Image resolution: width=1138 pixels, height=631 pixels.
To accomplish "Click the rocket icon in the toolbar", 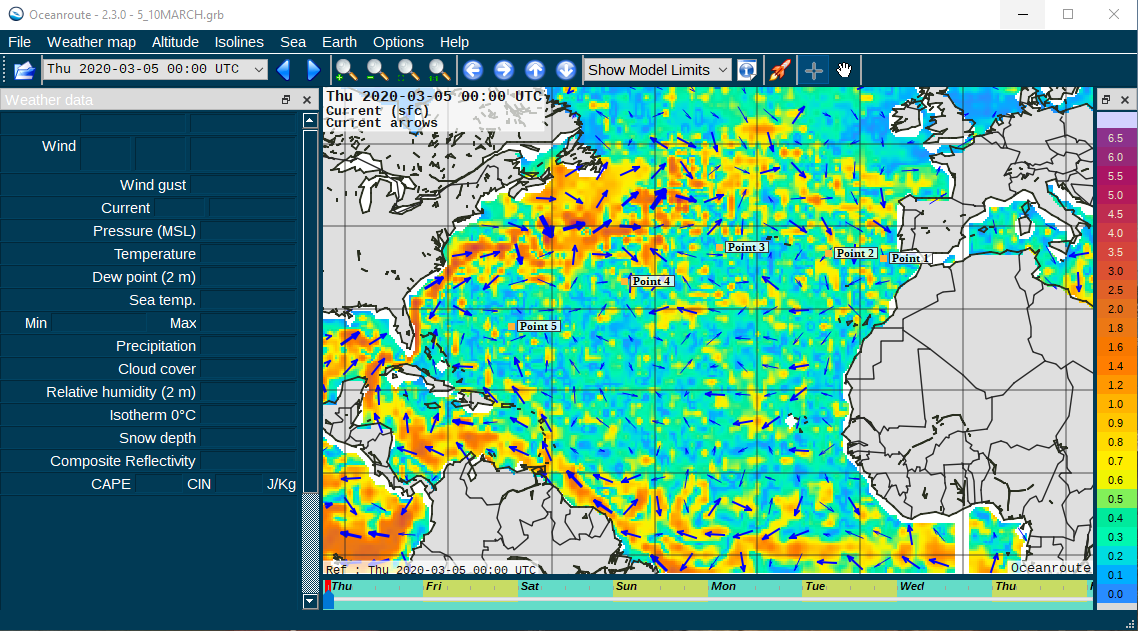I will 780,70.
